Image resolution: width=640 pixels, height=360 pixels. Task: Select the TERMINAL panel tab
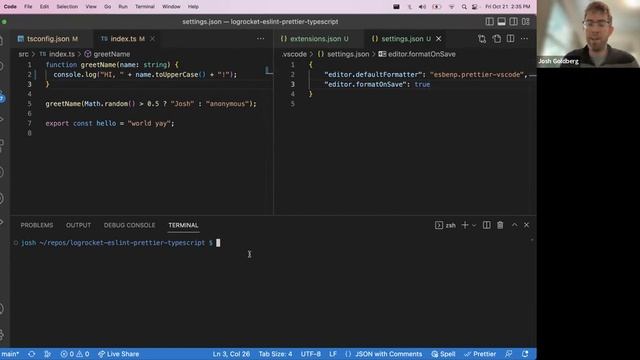[x=183, y=225]
